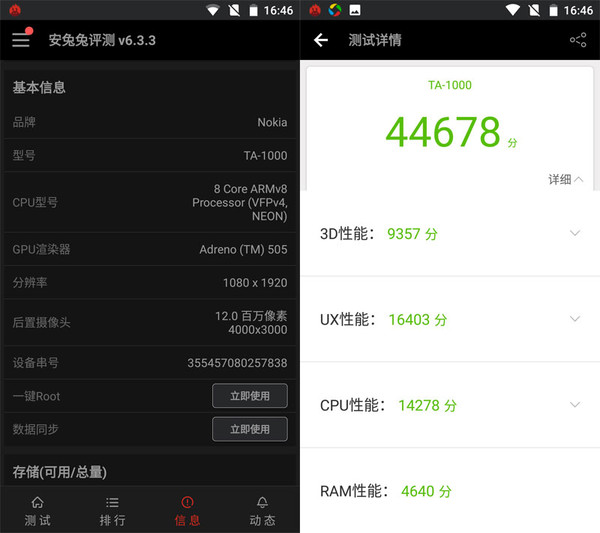The height and width of the screenshot is (533, 600).
Task: Tap the battery icon in left status bar
Action: pyautogui.click(x=253, y=10)
